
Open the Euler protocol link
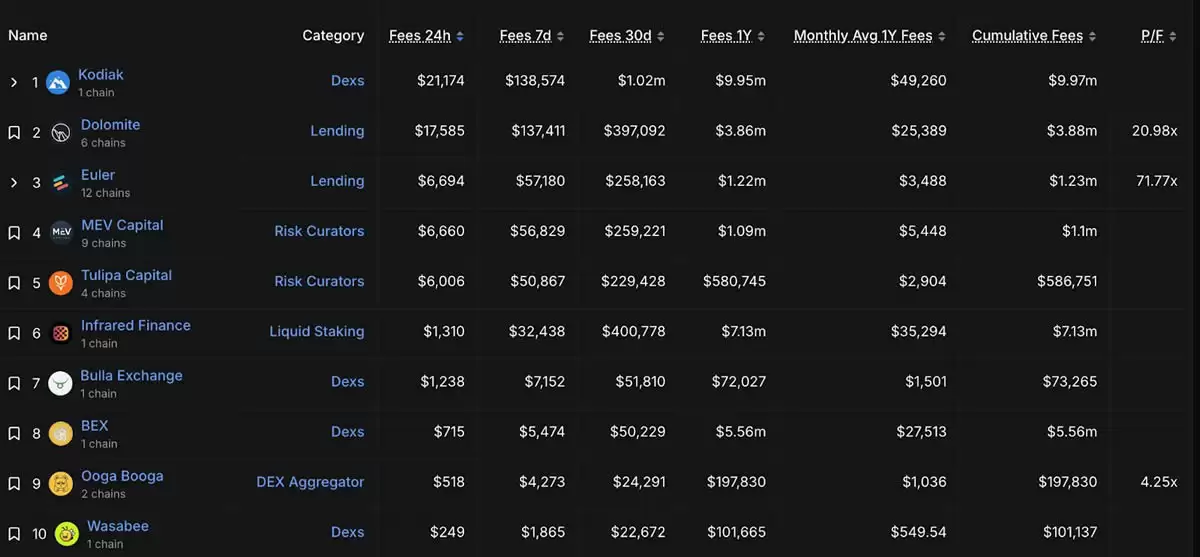pyautogui.click(x=98, y=175)
